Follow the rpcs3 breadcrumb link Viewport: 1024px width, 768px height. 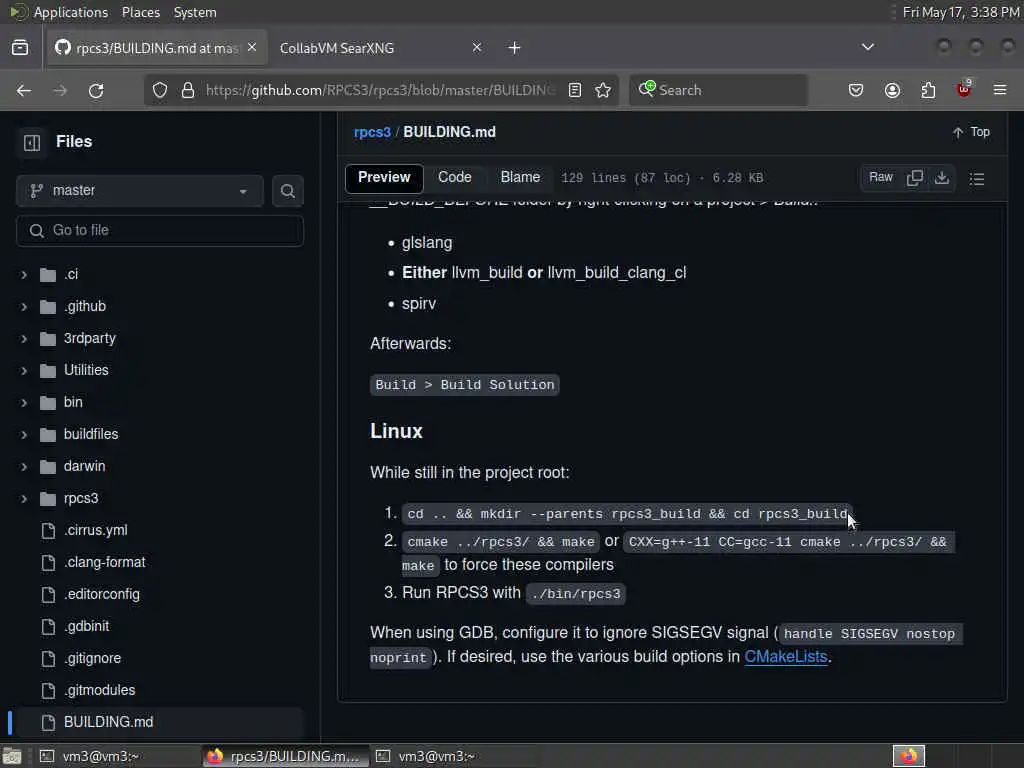pyautogui.click(x=372, y=132)
